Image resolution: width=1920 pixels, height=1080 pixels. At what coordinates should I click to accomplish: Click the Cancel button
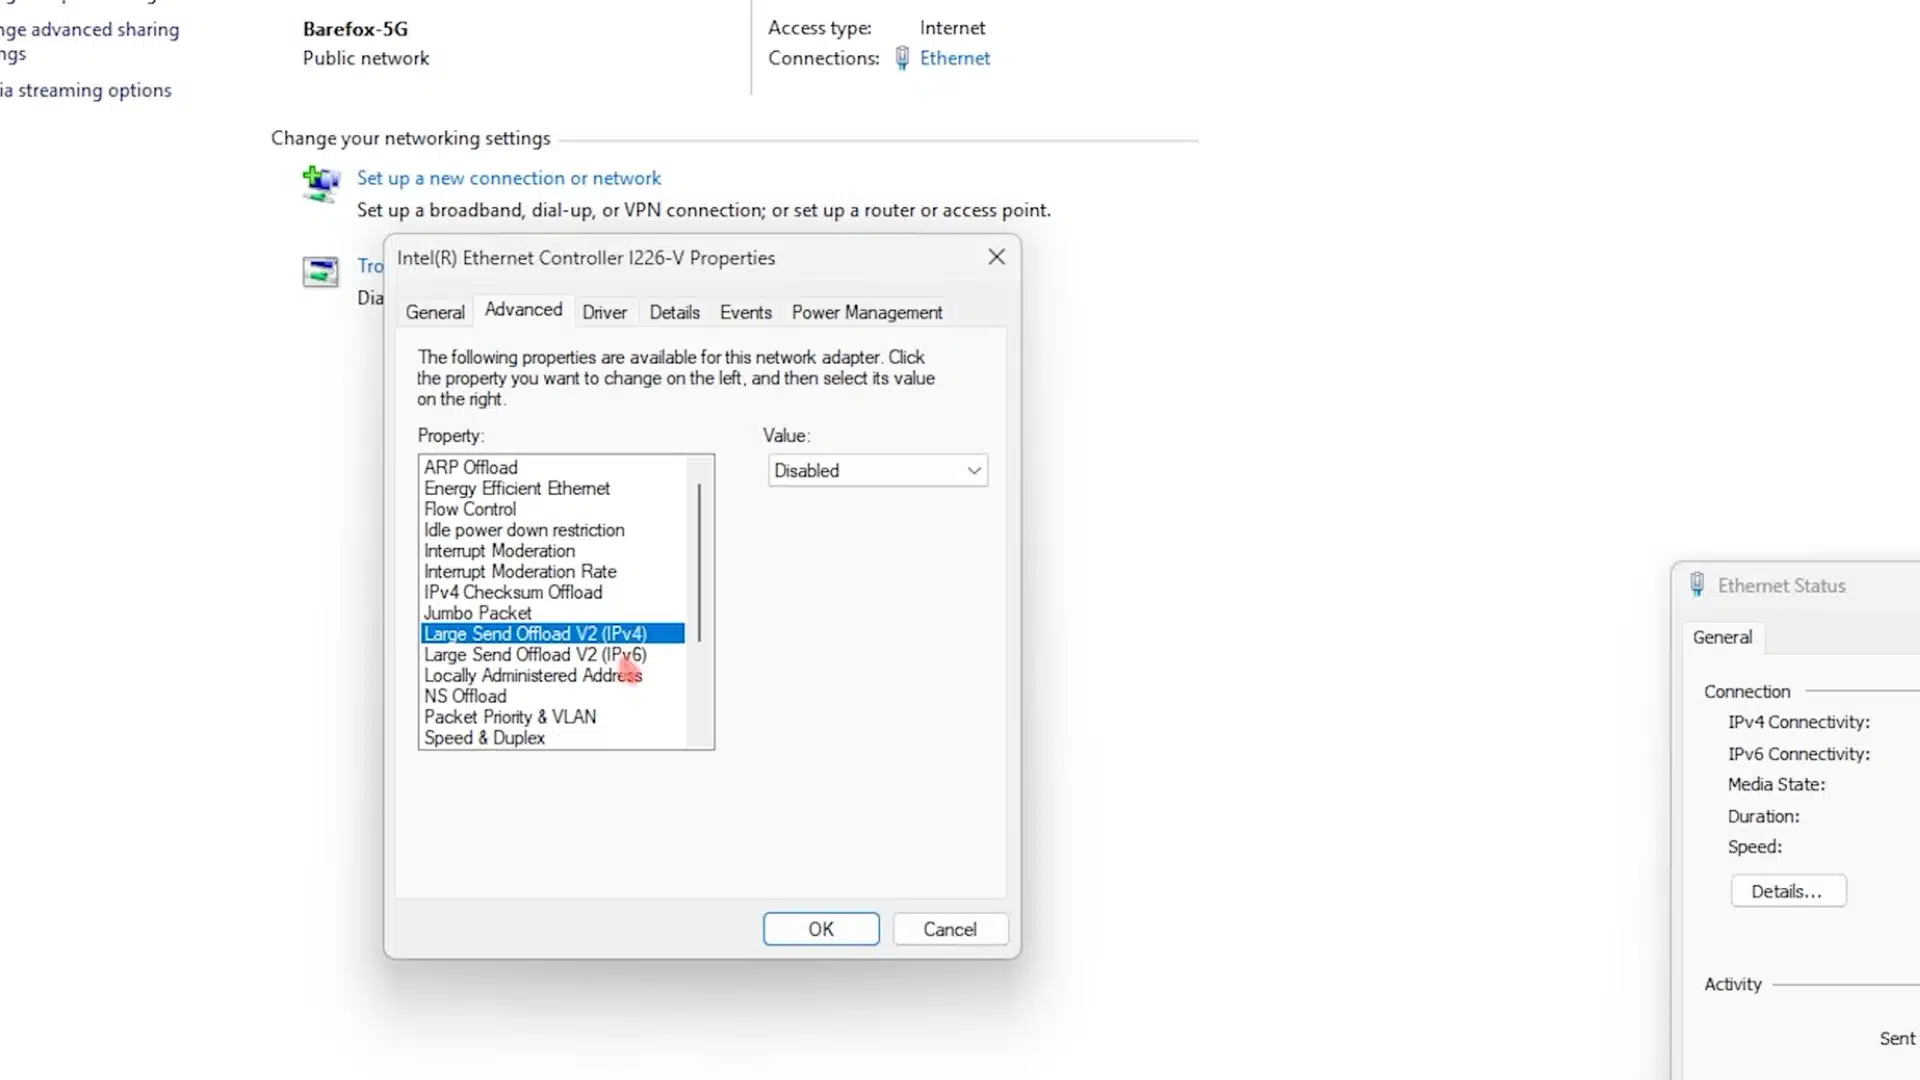[950, 929]
